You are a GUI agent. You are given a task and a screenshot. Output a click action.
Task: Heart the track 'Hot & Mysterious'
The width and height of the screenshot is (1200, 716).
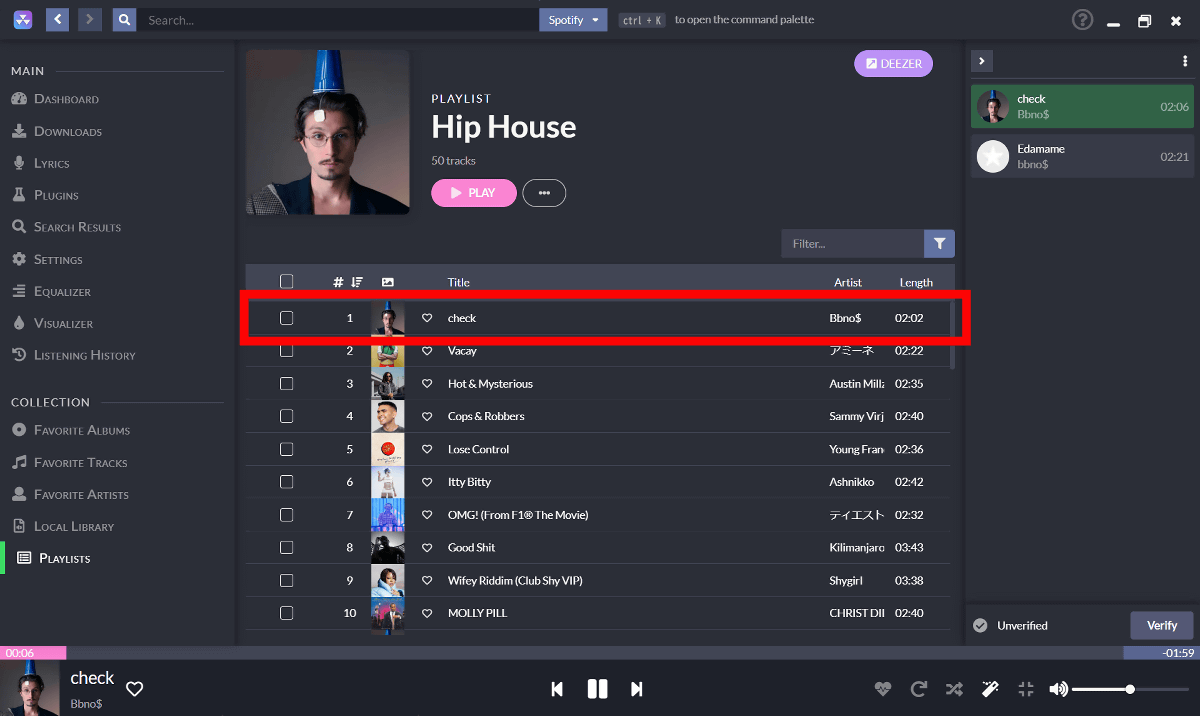[x=427, y=384]
